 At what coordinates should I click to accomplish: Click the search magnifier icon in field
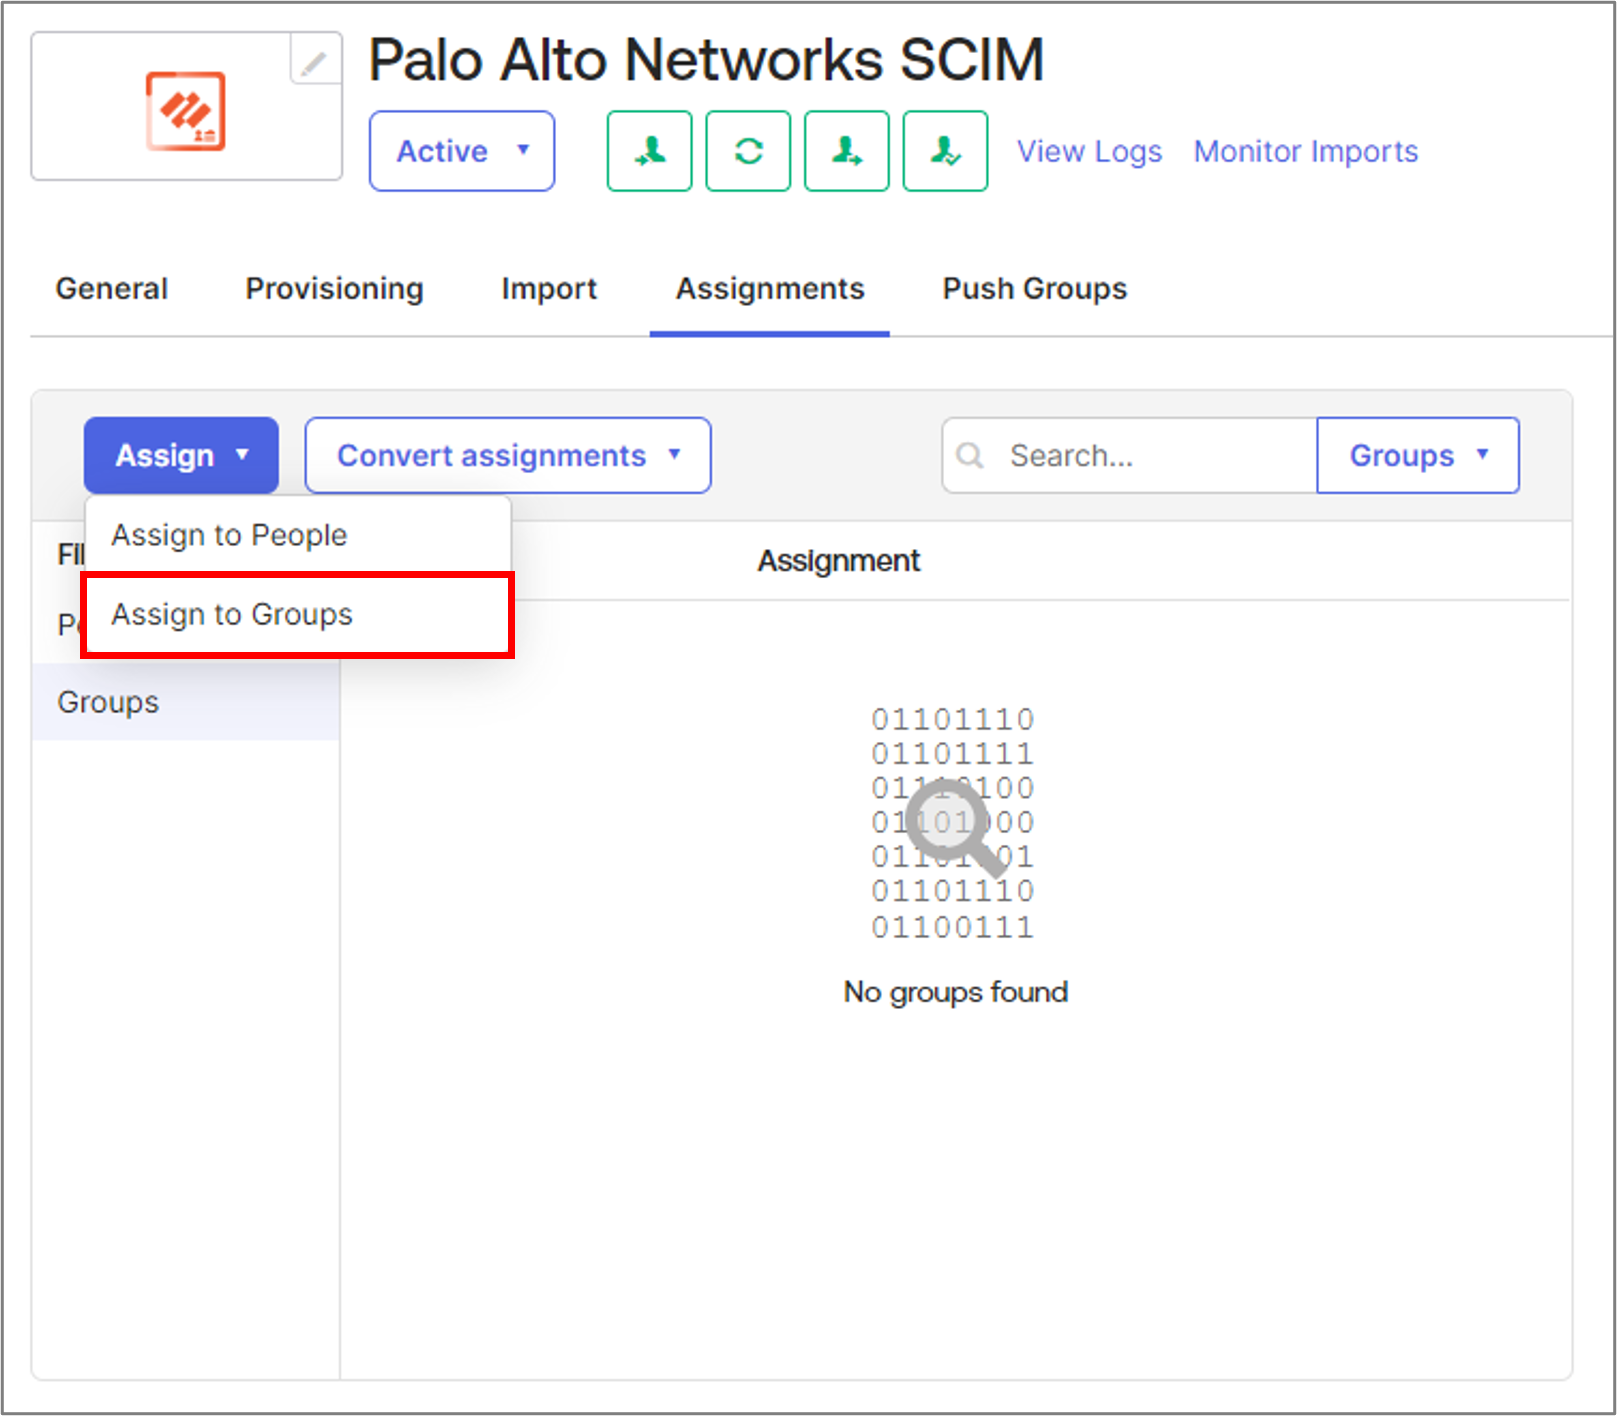(x=969, y=455)
